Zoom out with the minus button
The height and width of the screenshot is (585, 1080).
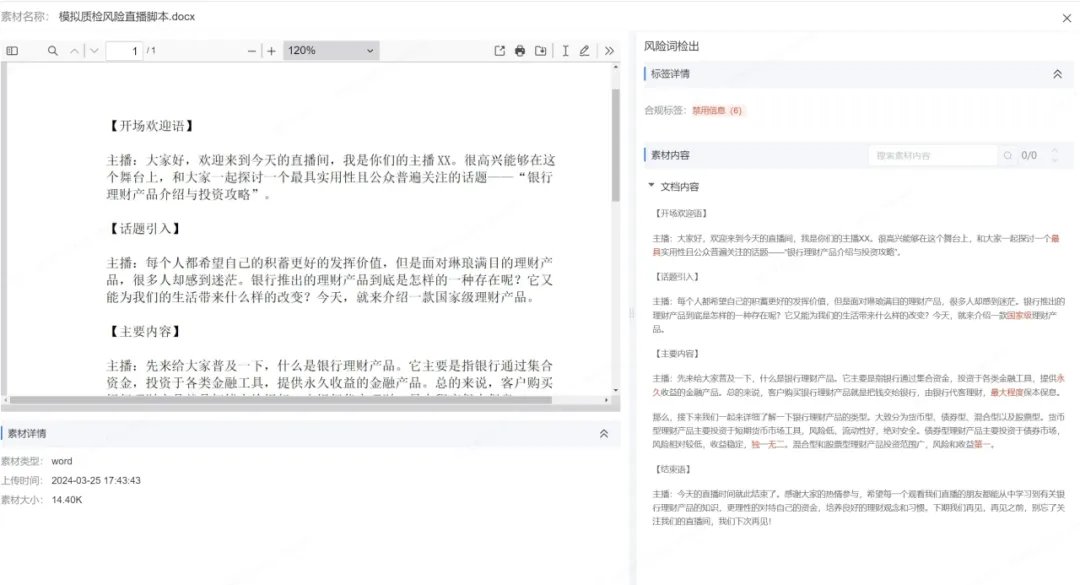253,51
